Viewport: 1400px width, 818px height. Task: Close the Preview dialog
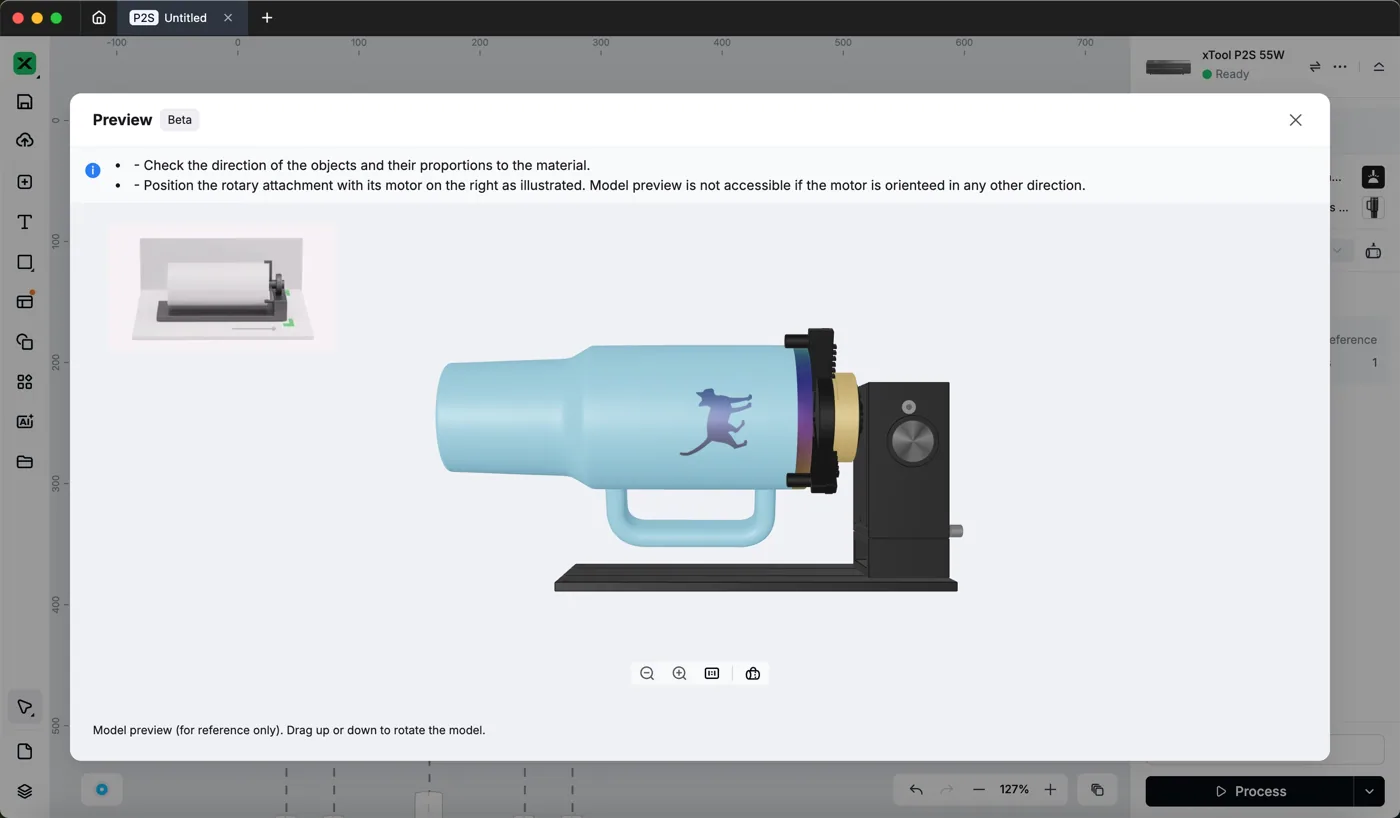(x=1295, y=120)
